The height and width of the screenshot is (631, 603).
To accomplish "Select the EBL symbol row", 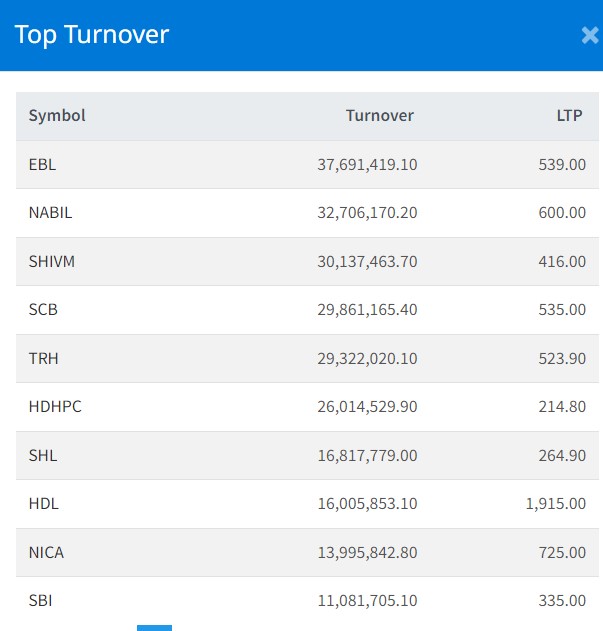I will 43,164.
